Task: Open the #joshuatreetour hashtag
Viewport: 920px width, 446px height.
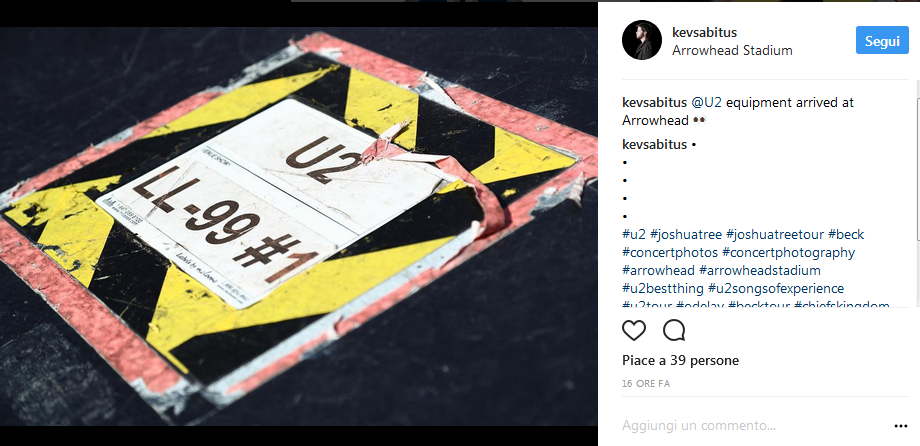Action: click(x=774, y=235)
